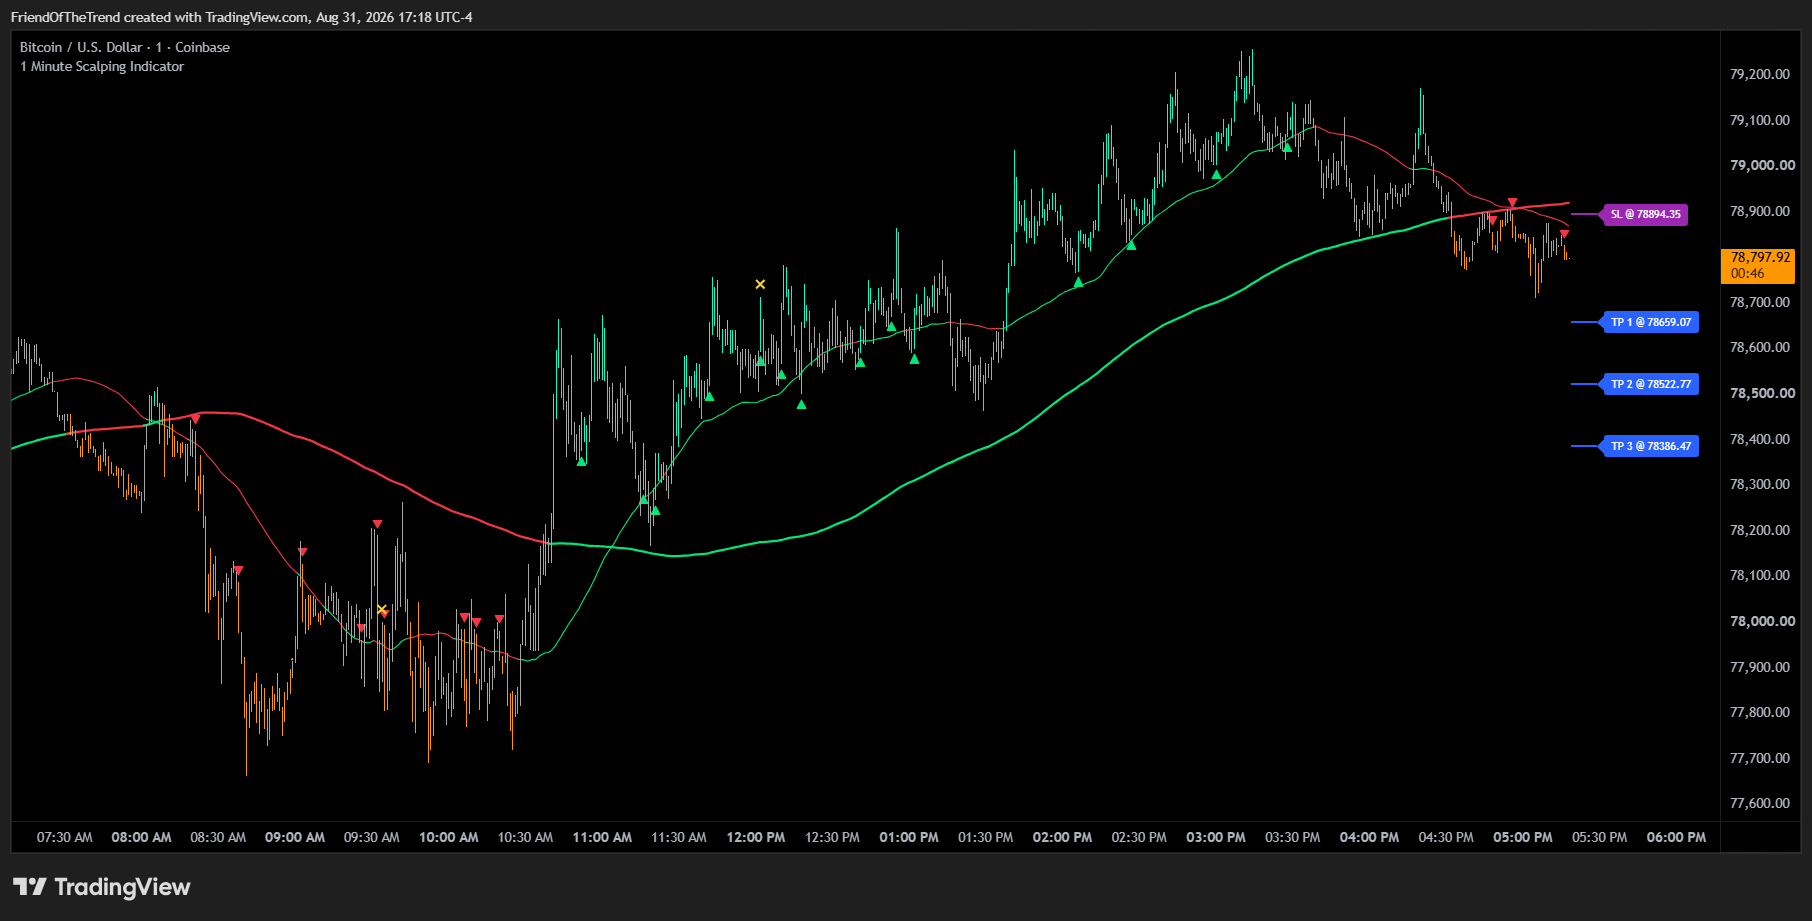Click the 03:00 PM time axis label
This screenshot has width=1812, height=921.
[1216, 837]
